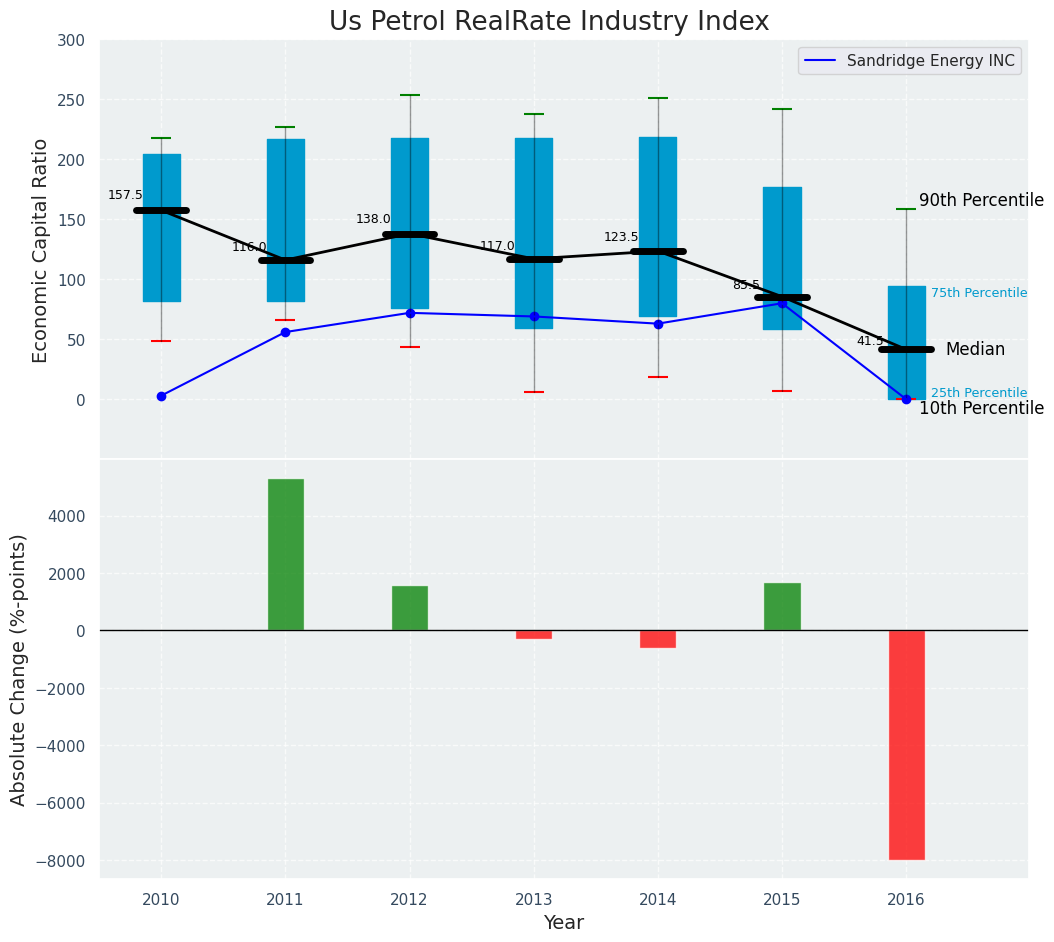Screen dimensions: 1054x942
Task: Click the 138.0 median label for 2012
Action: pyautogui.click(x=373, y=219)
